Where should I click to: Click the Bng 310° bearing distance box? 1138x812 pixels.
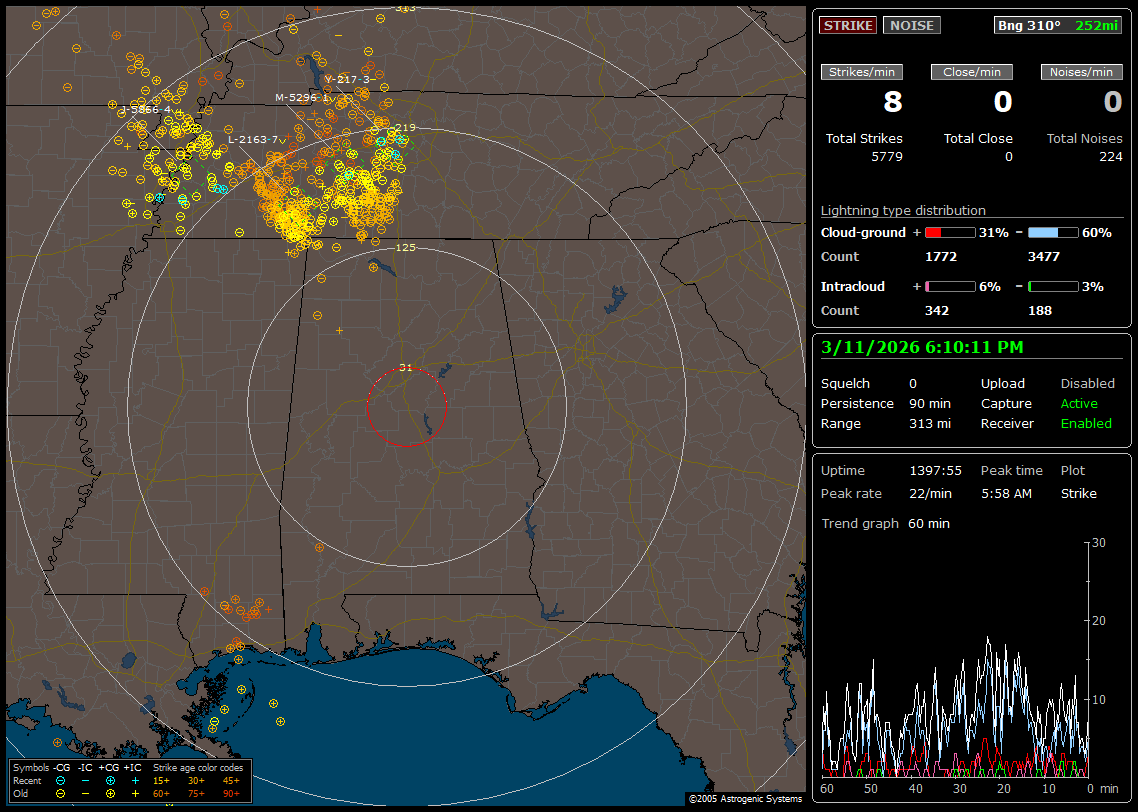click(x=1057, y=25)
